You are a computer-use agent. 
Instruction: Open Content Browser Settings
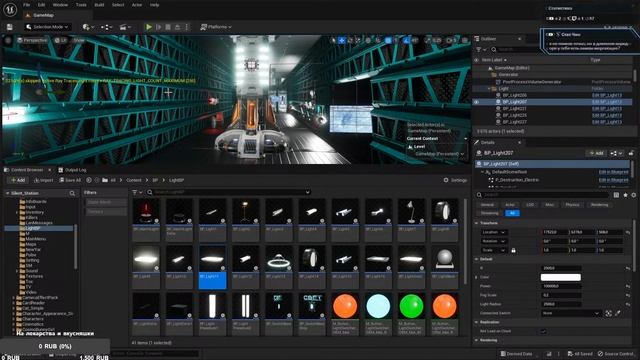[x=455, y=180]
